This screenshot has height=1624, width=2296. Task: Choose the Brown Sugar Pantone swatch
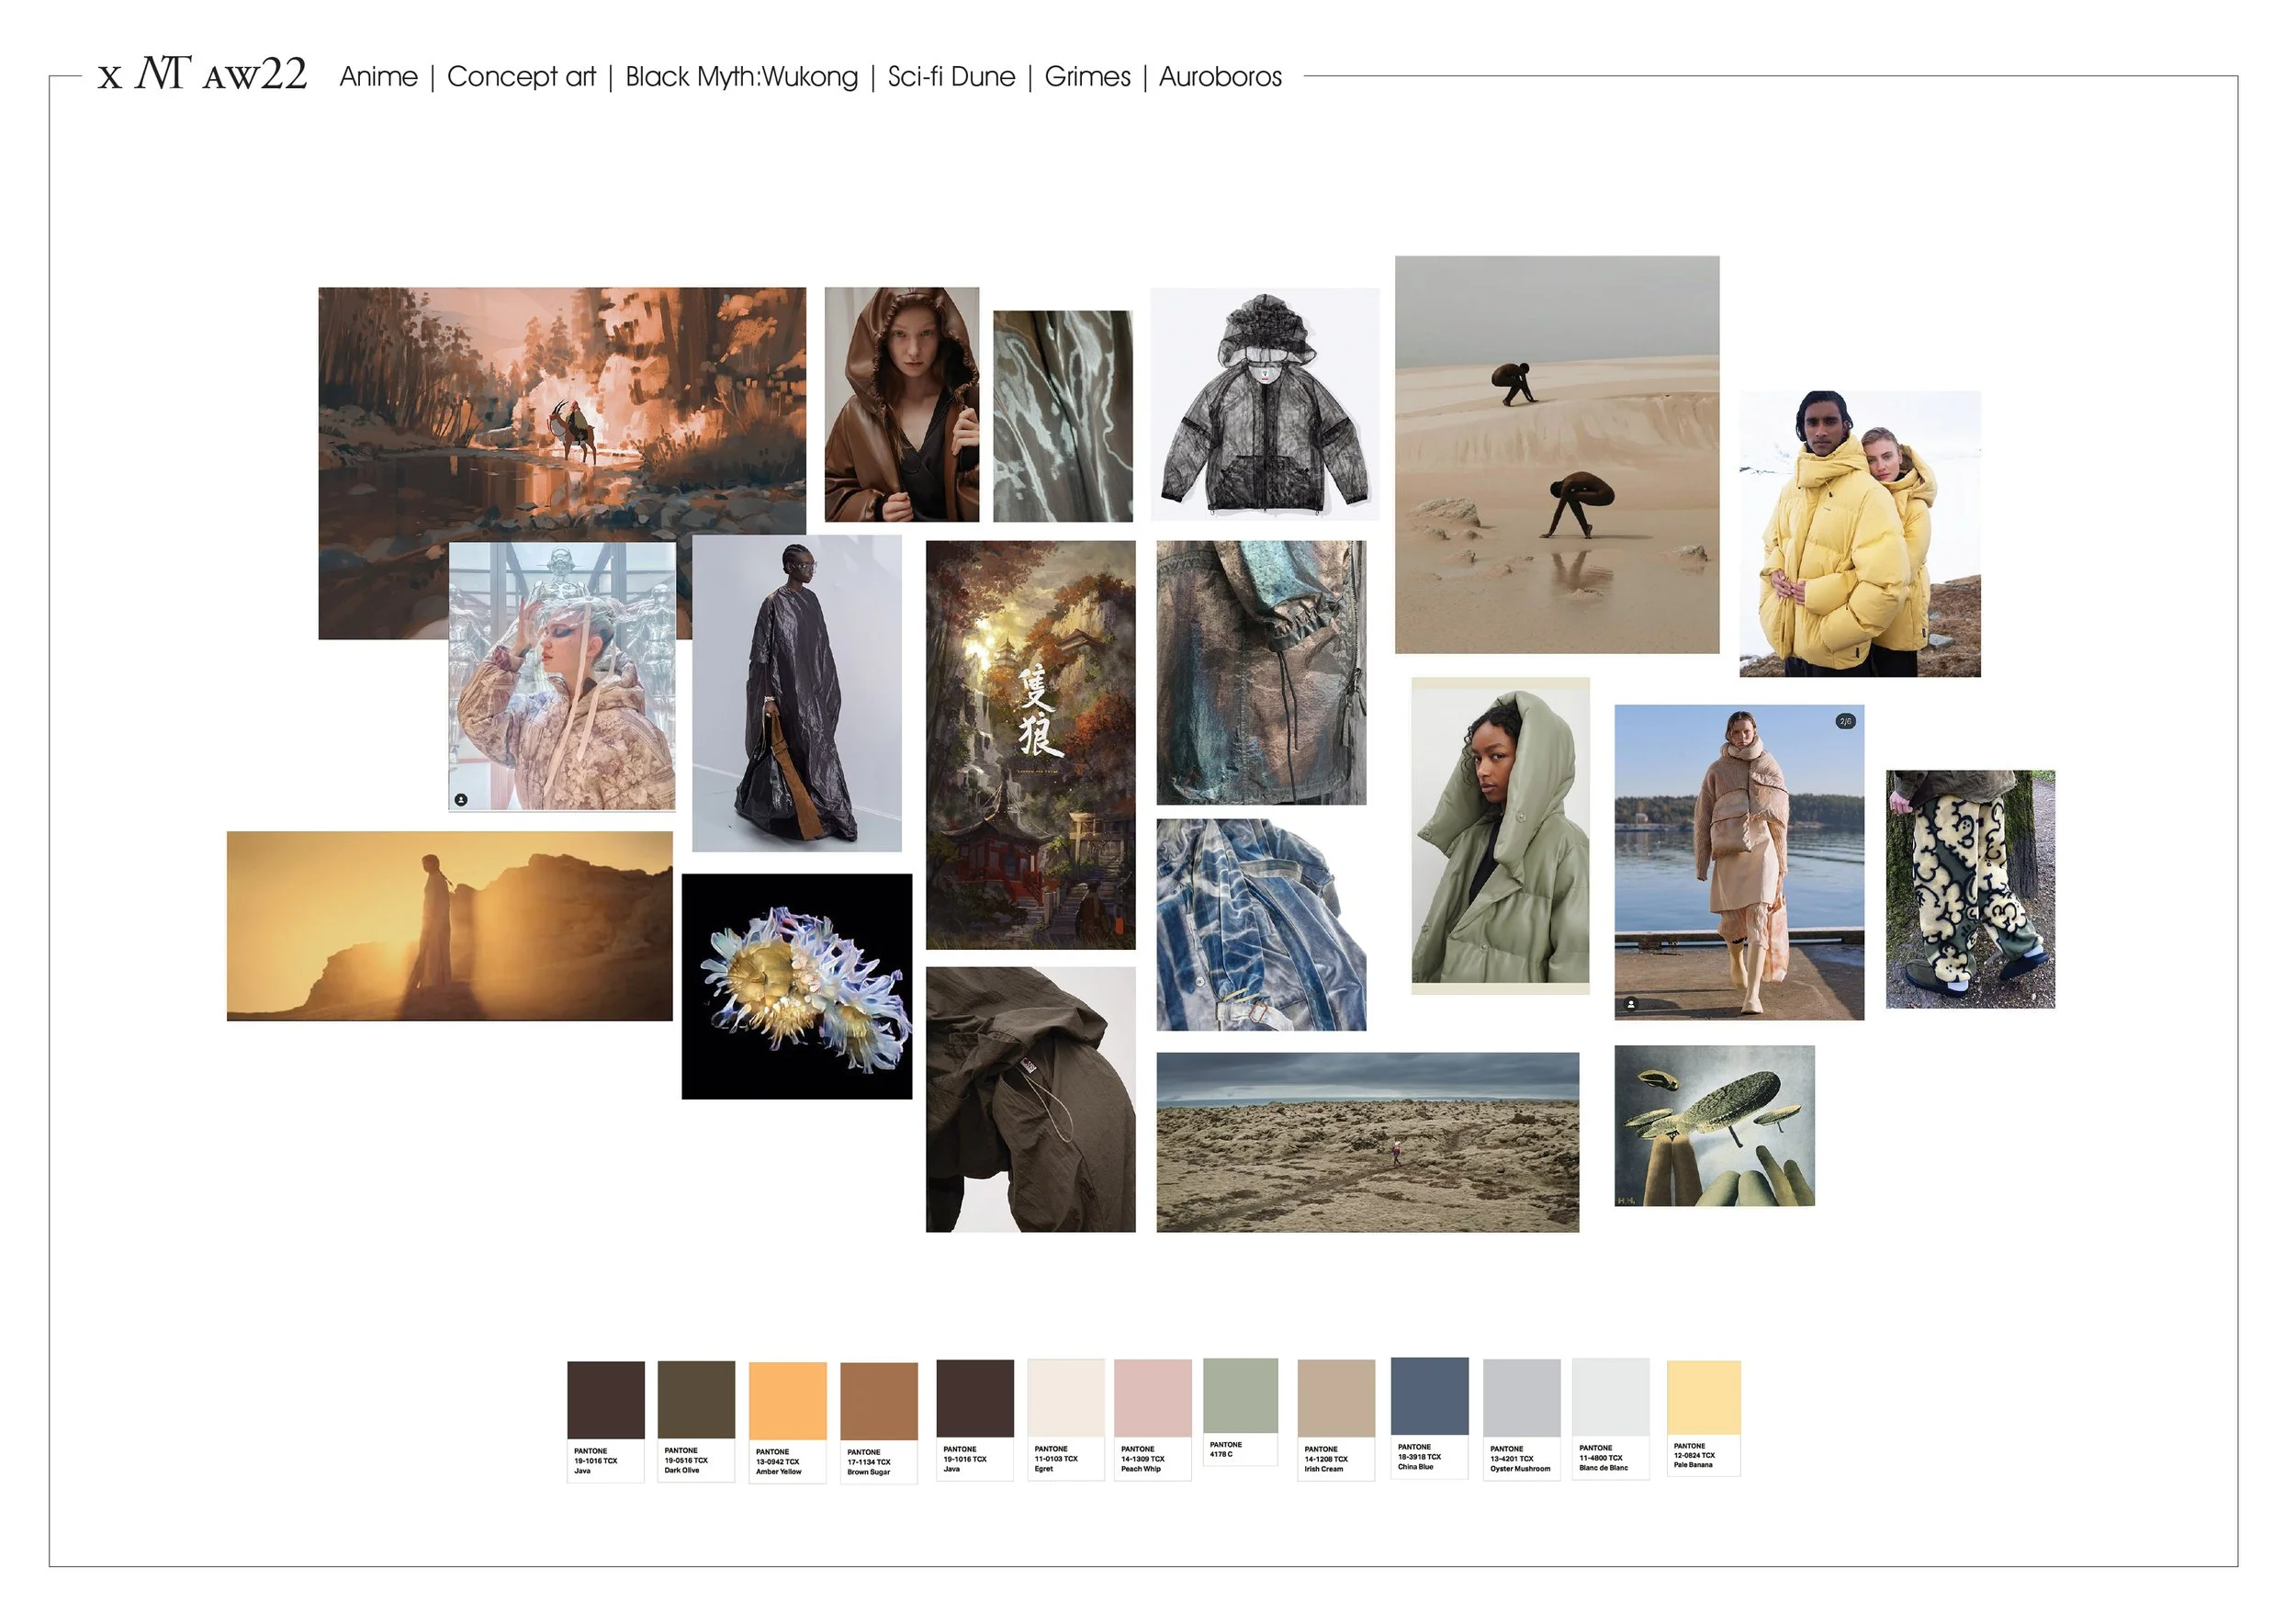pos(879,1422)
